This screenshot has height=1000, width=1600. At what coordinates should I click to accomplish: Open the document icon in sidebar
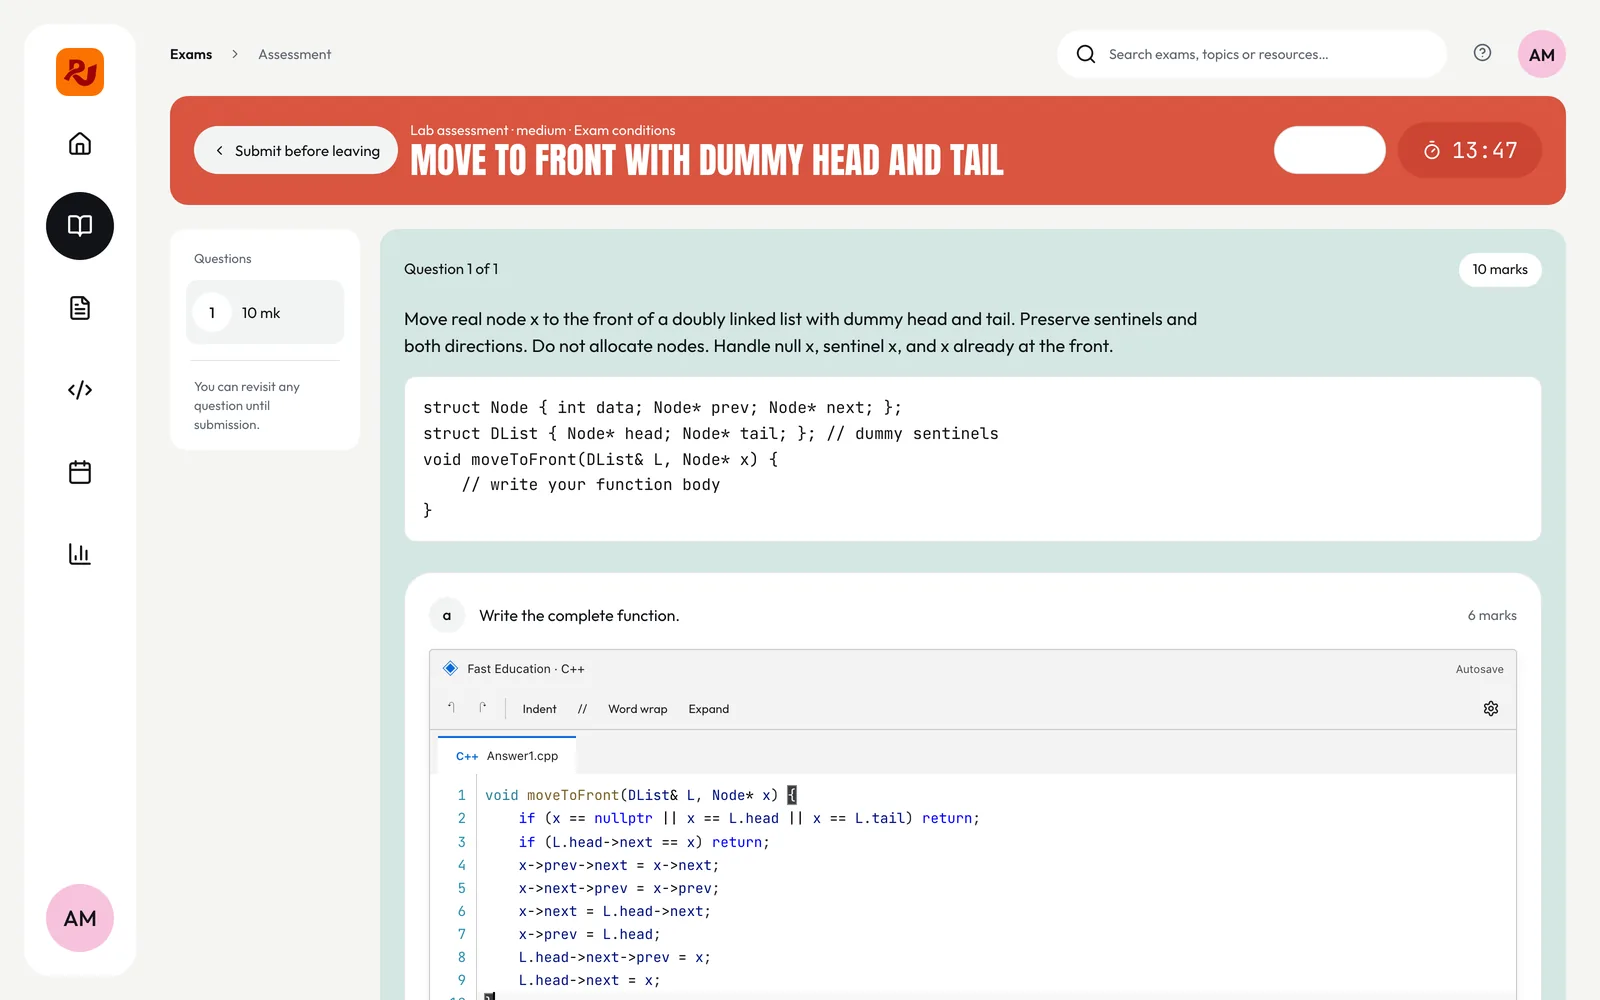(x=80, y=308)
